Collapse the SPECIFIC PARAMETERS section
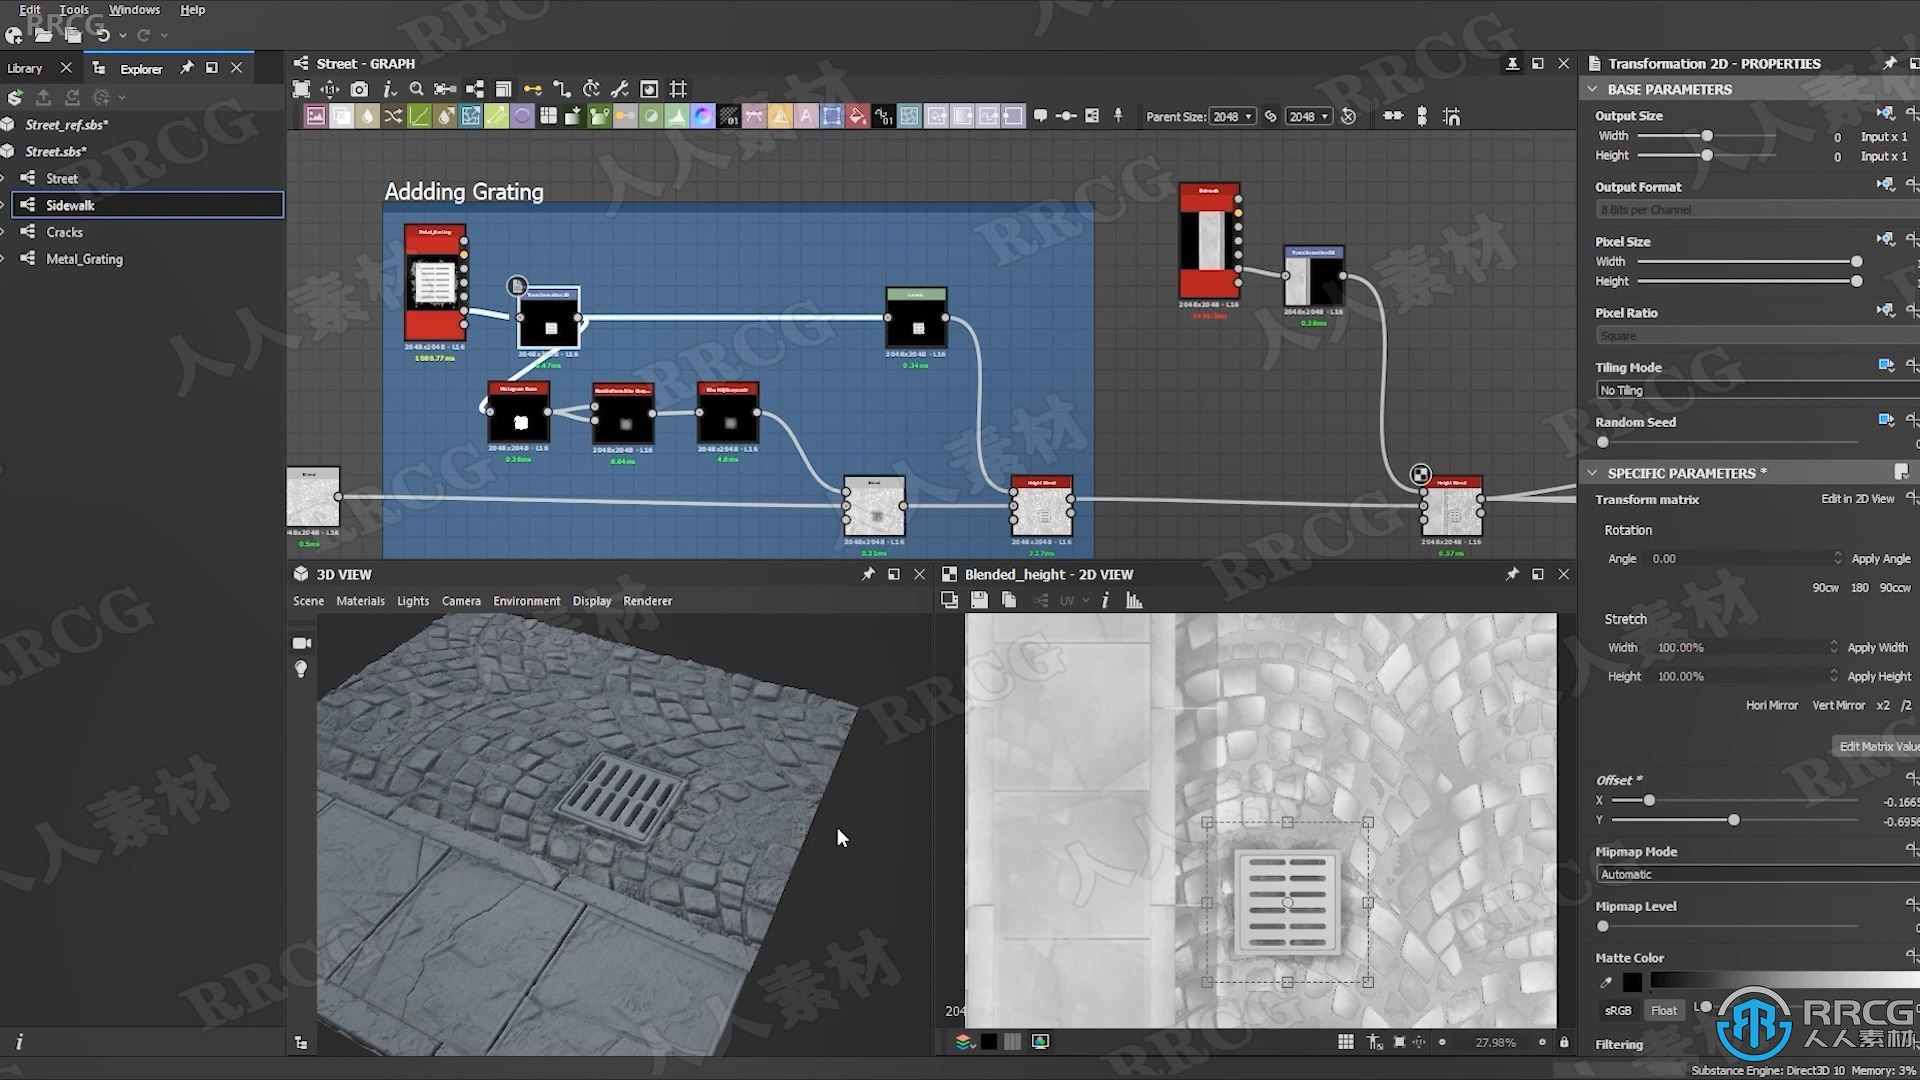 (x=1593, y=473)
